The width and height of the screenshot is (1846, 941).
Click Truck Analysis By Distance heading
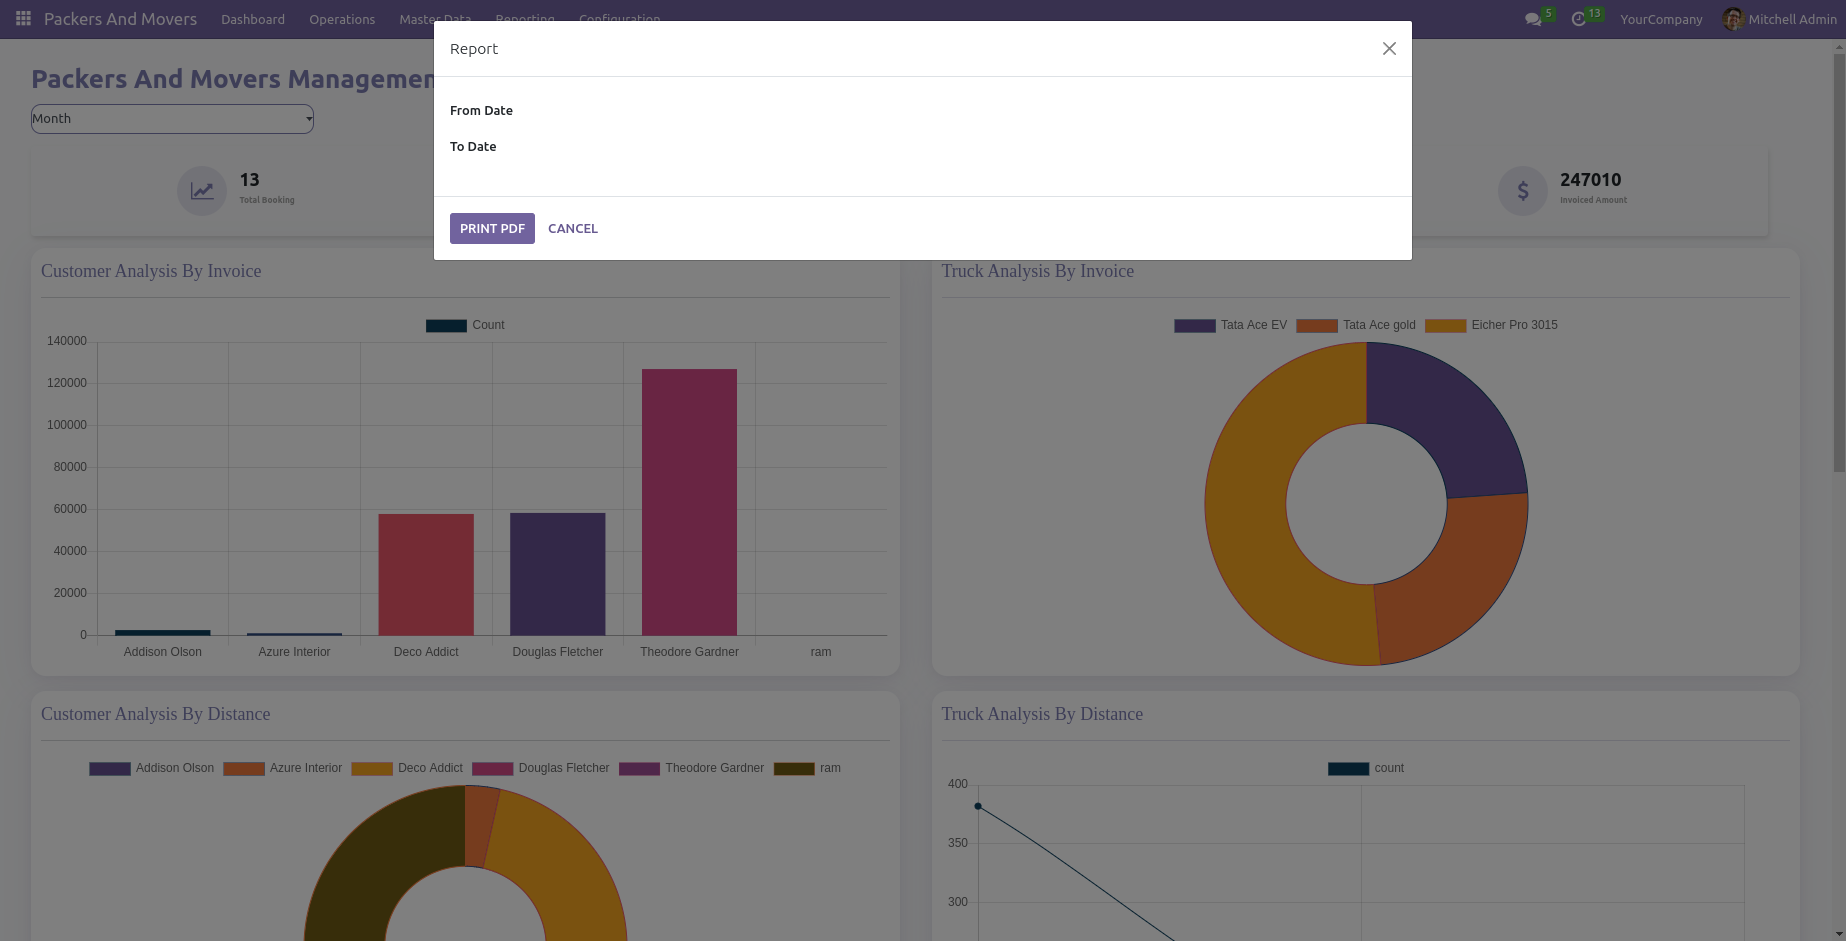[1042, 714]
